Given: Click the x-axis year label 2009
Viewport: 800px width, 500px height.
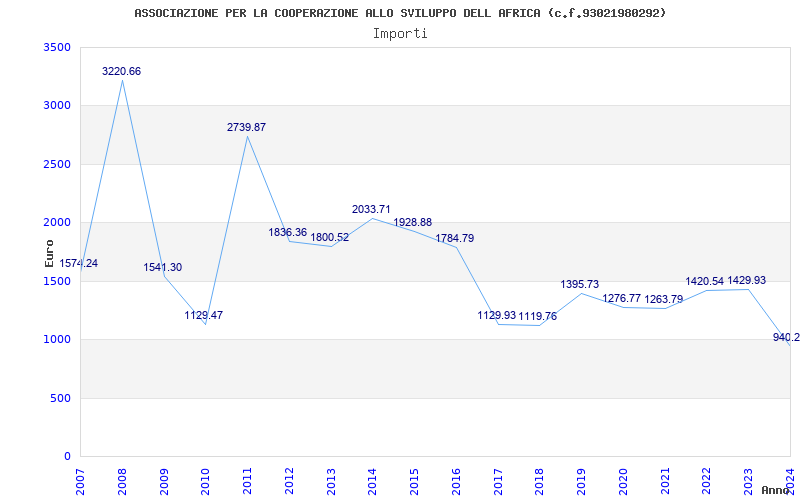Looking at the screenshot, I should pos(164,482).
